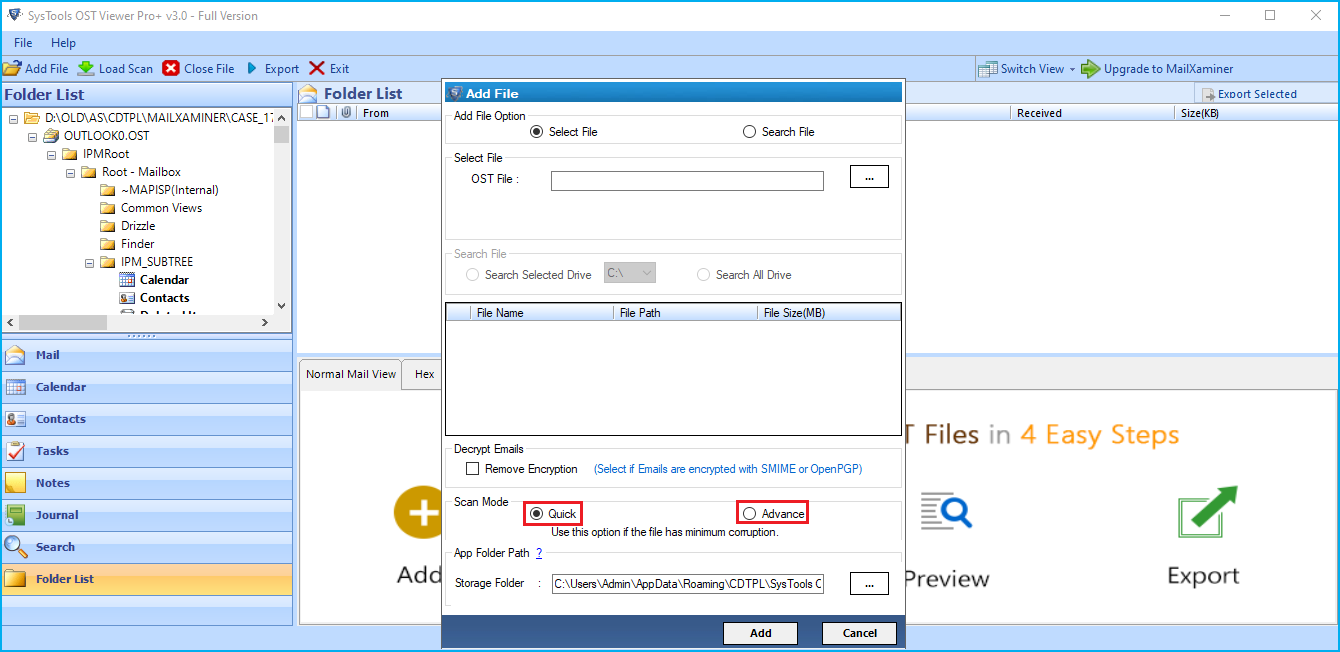Open the File menu
The height and width of the screenshot is (652, 1340).
coord(23,43)
